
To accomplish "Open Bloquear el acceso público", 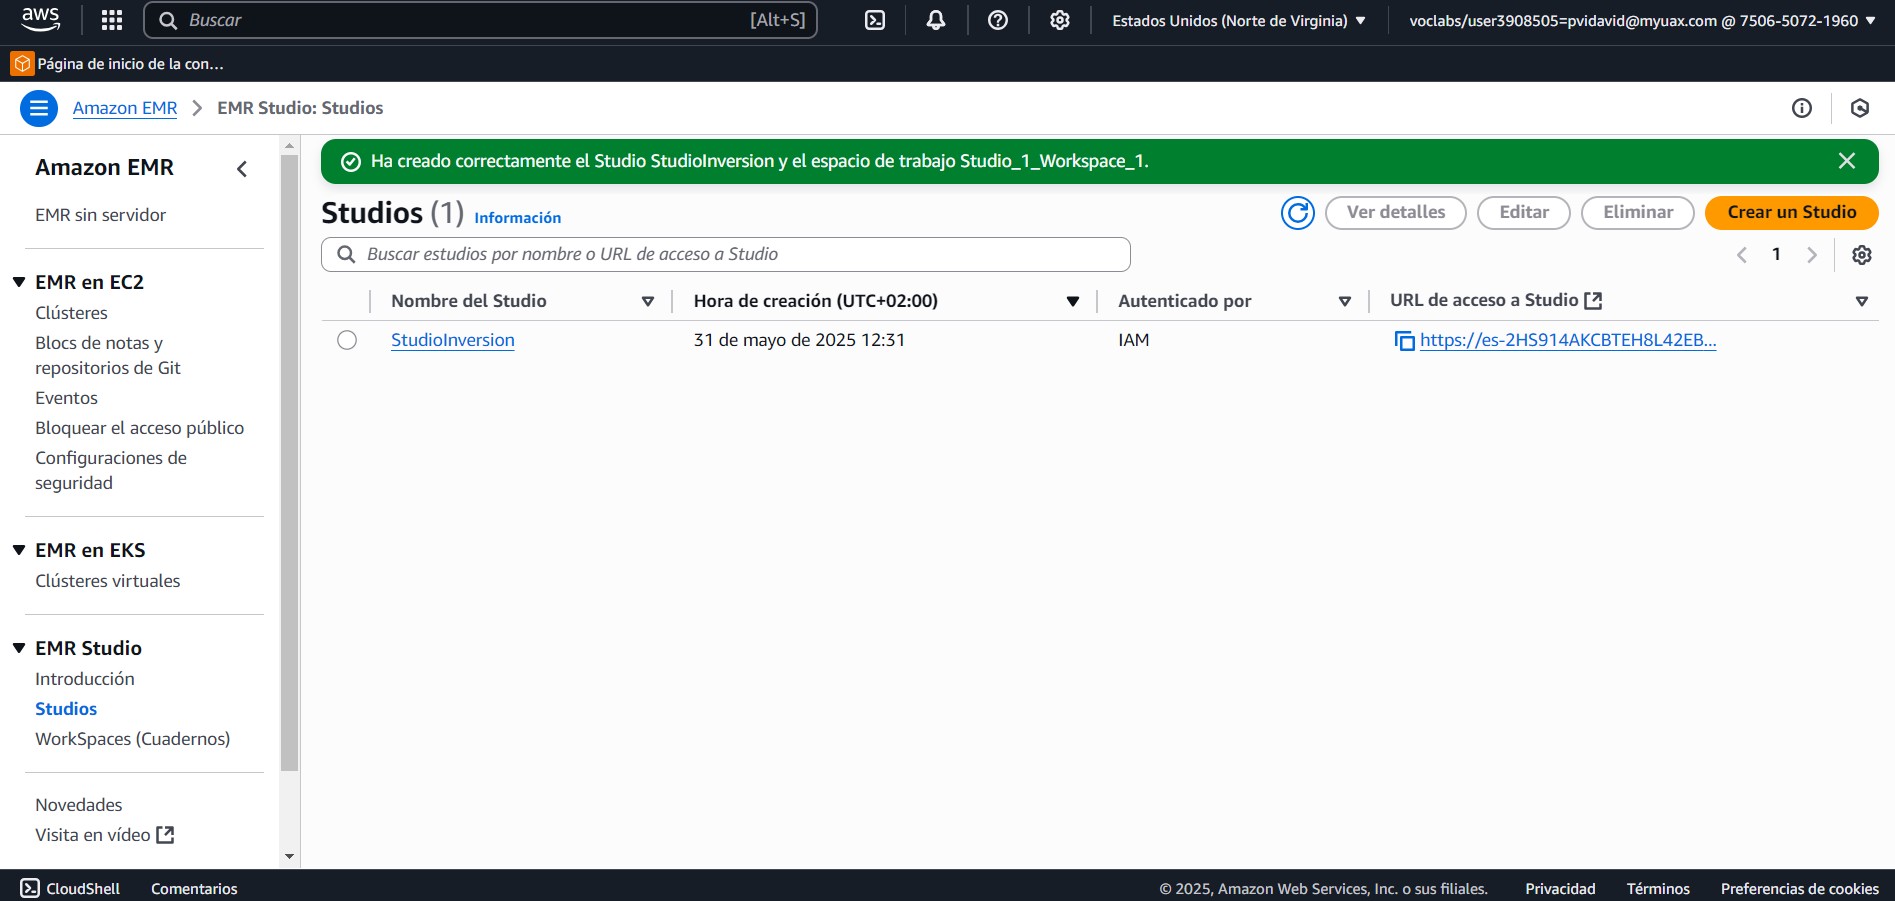I will pos(139,428).
